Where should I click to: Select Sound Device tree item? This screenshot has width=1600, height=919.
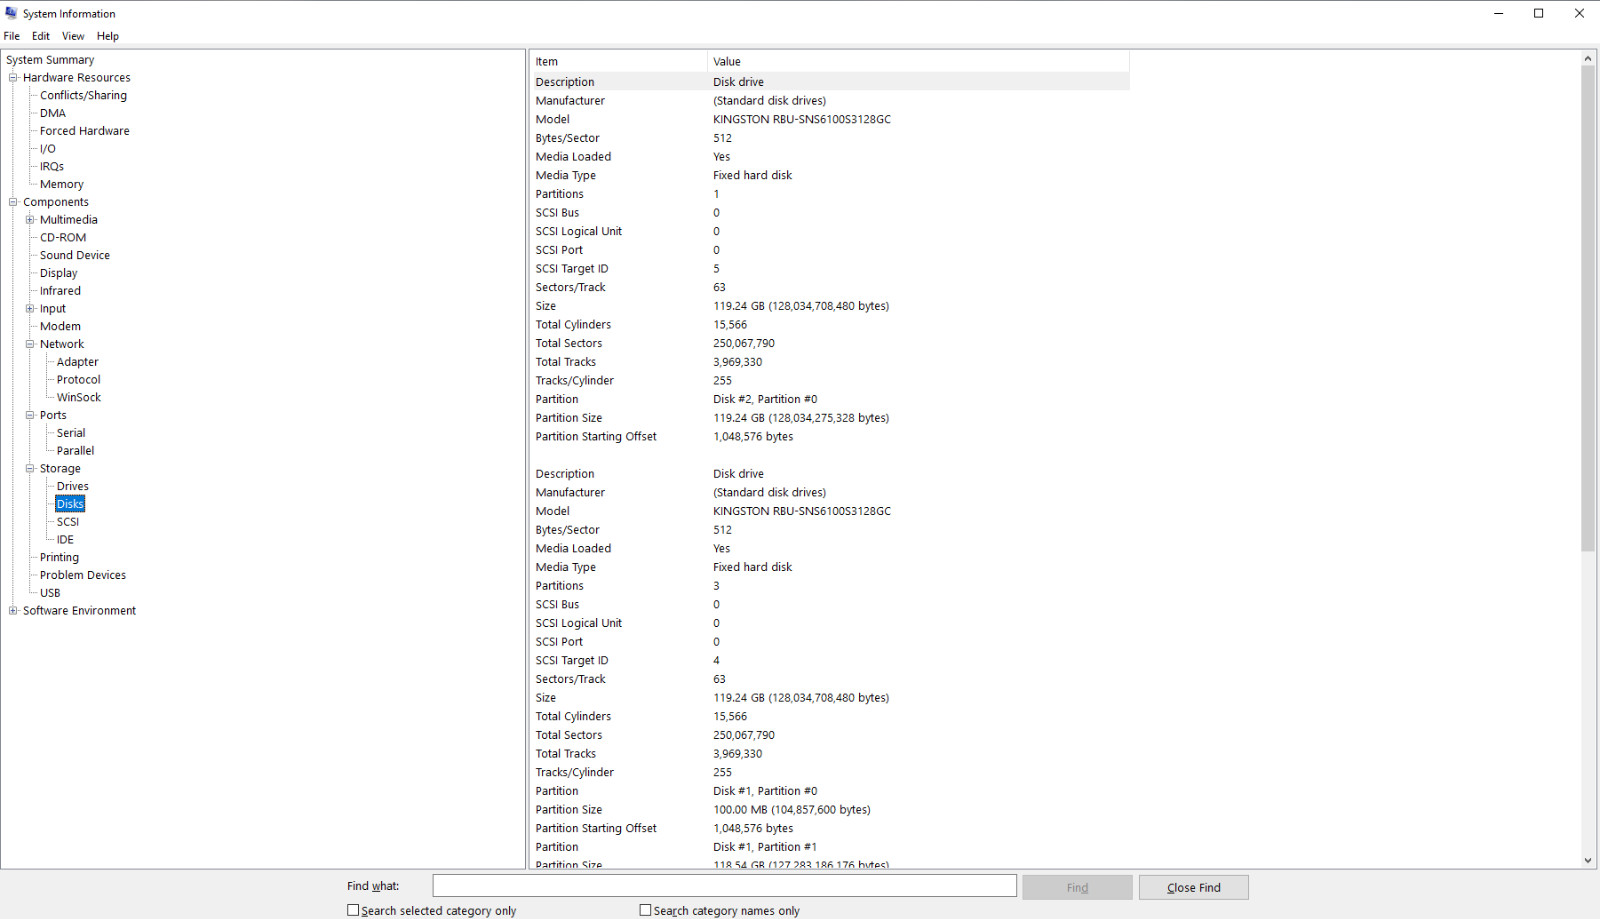pos(75,255)
